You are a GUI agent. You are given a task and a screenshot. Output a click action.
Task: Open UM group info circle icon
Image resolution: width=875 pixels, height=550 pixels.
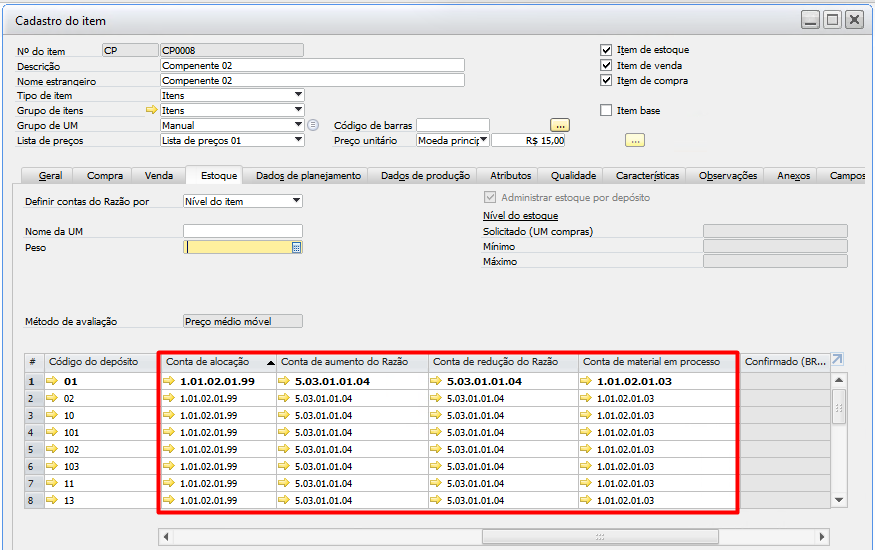pos(313,125)
